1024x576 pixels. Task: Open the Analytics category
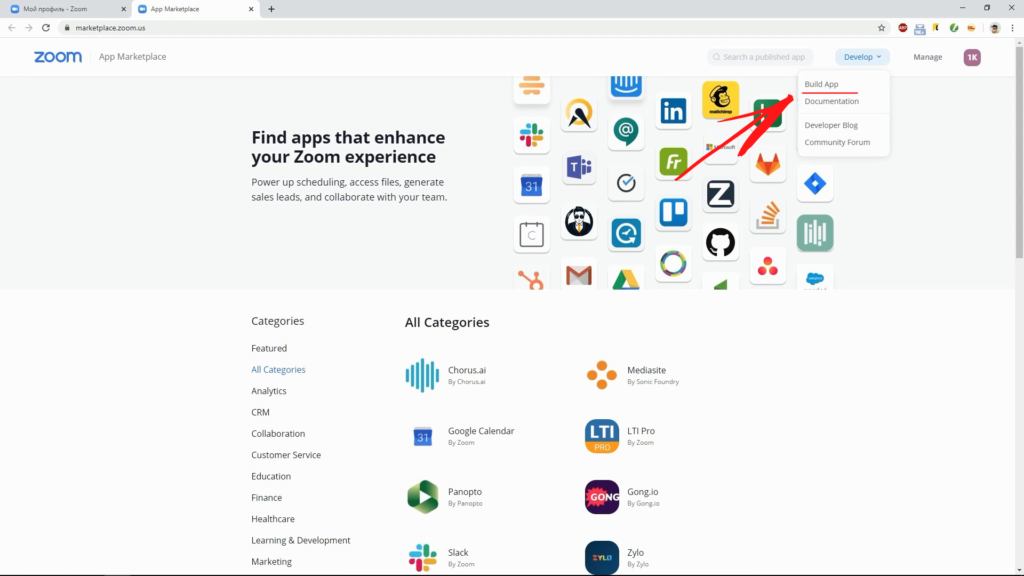pos(269,391)
